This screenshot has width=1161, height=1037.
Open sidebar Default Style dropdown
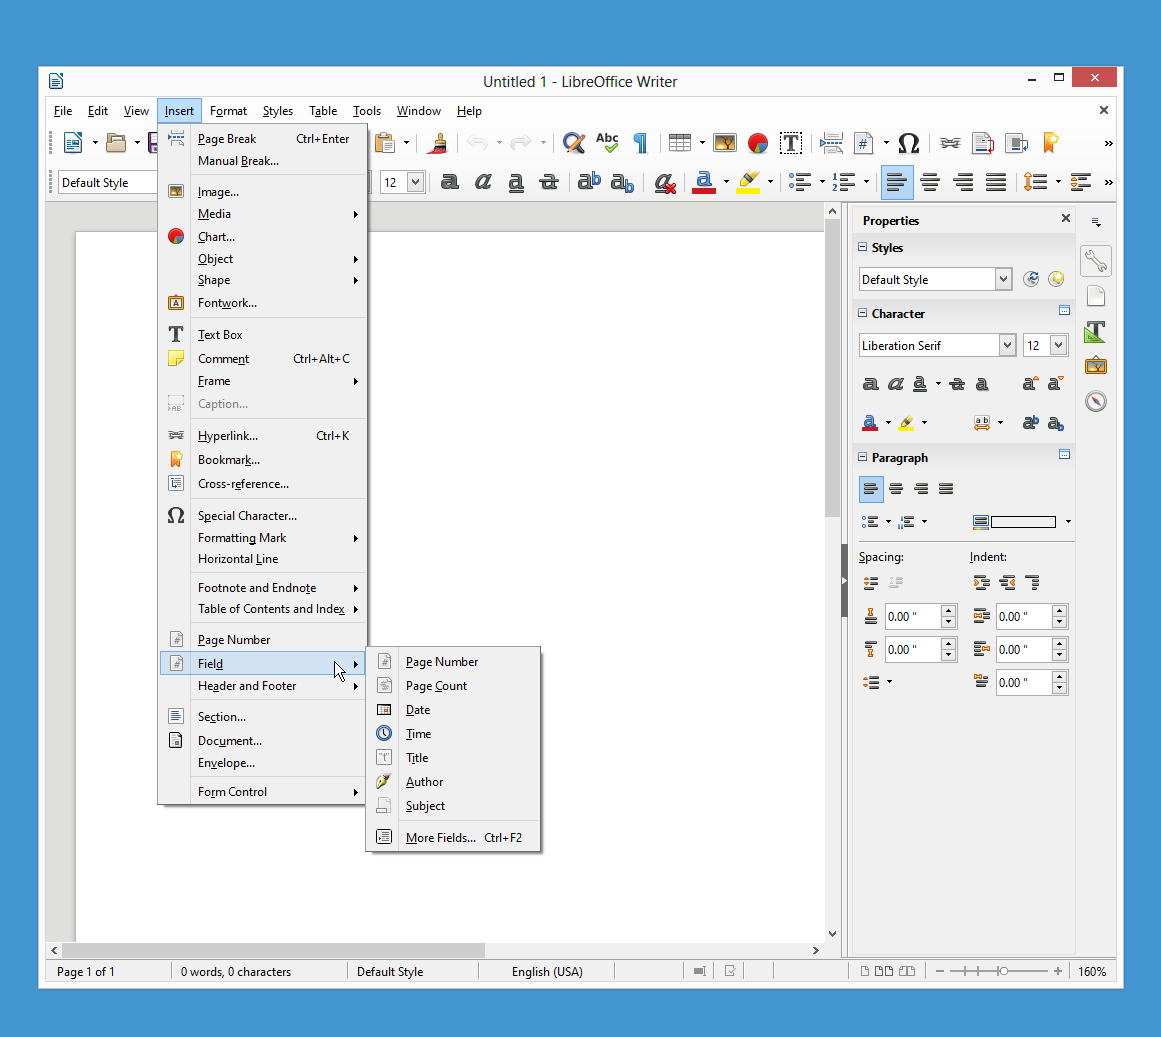(x=1003, y=279)
